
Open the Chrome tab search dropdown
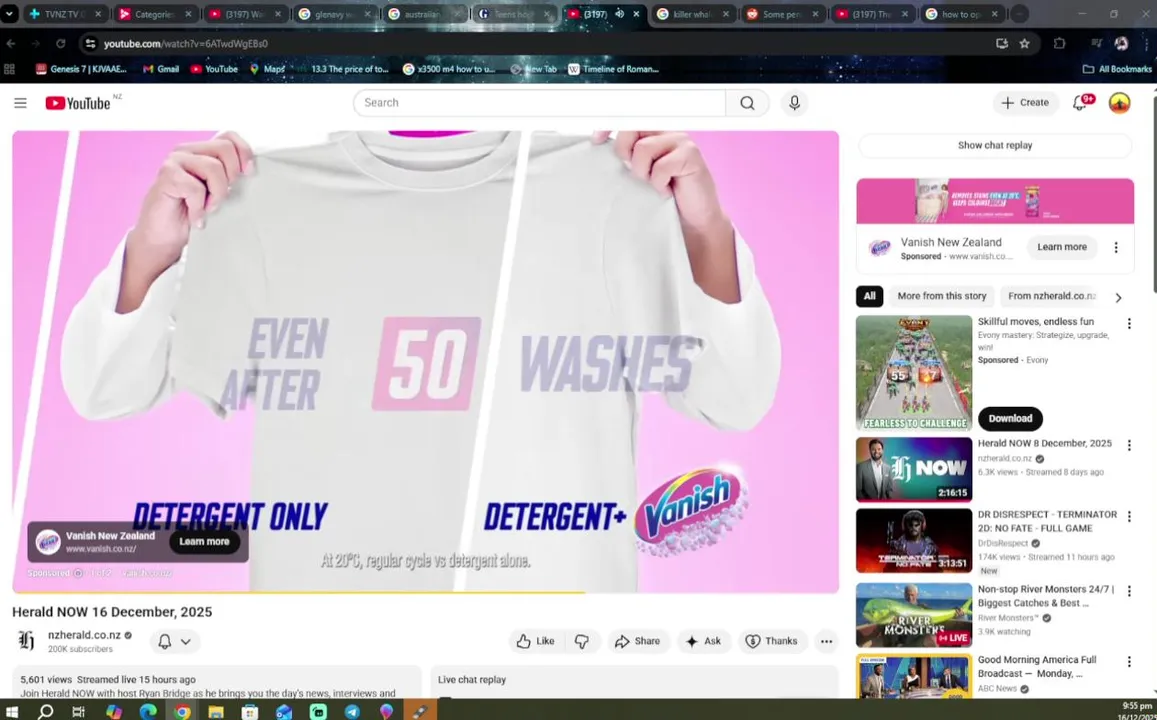pyautogui.click(x=9, y=14)
